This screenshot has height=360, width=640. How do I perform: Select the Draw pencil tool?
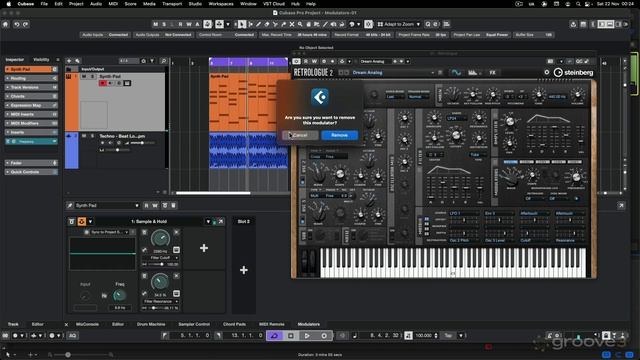tap(258, 24)
